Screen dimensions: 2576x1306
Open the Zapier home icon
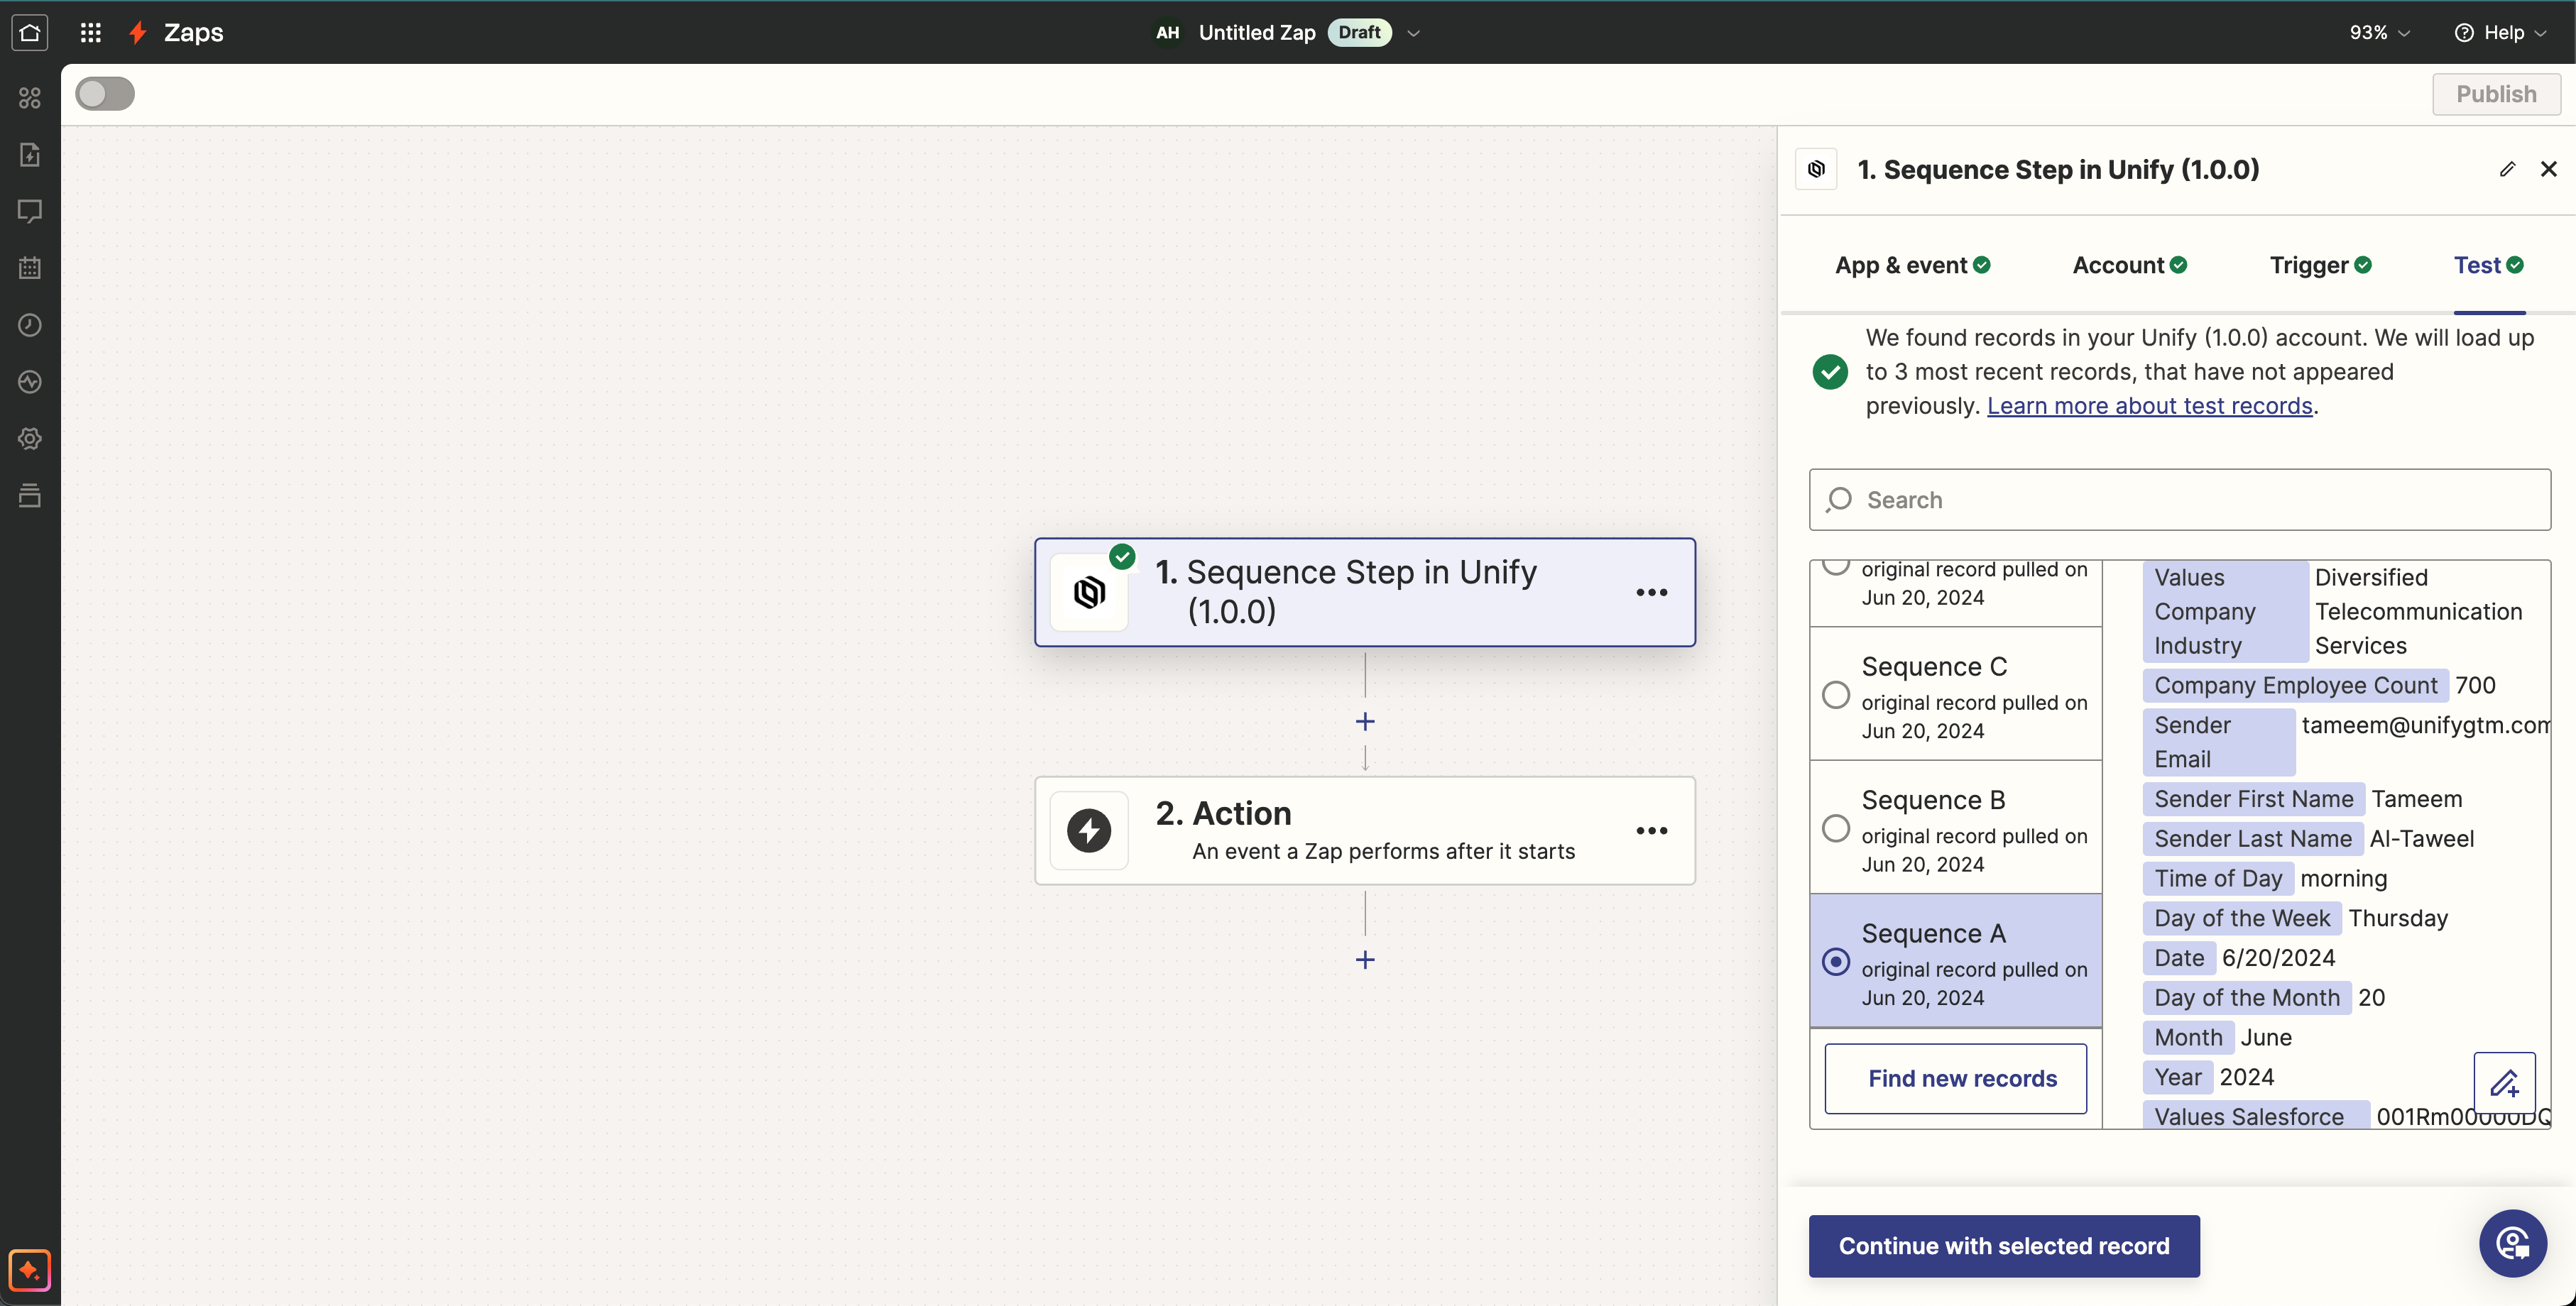30,32
